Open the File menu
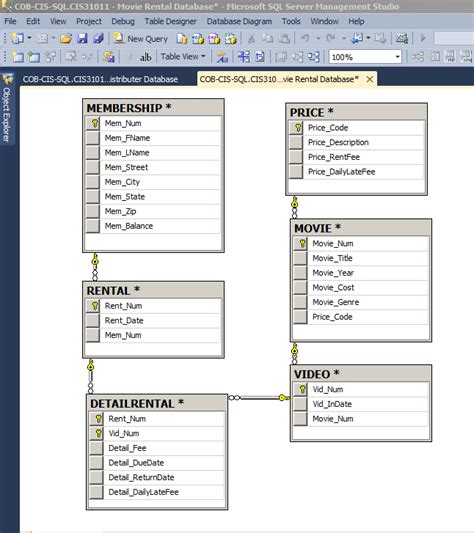The width and height of the screenshot is (474, 533). [10, 21]
